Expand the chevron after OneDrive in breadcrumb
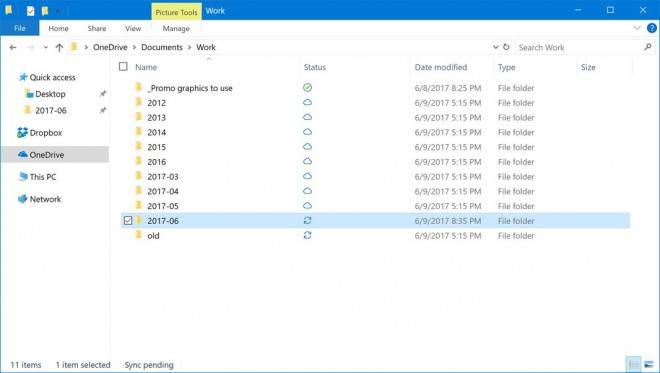Screen dimensions: 660x373 (x=134, y=47)
